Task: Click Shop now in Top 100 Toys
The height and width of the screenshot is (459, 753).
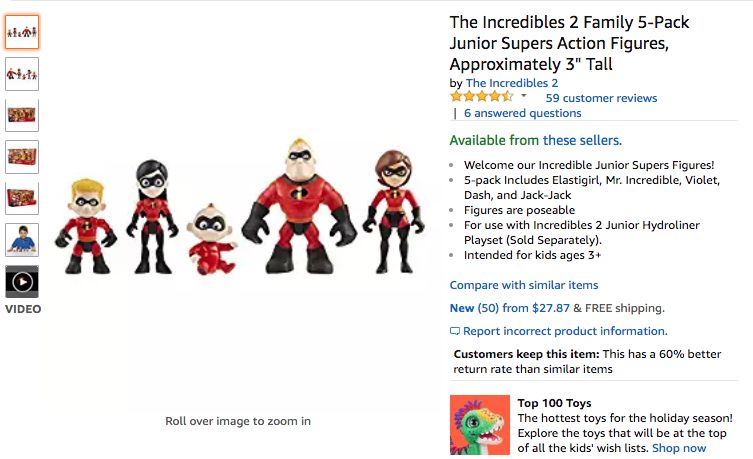Action: click(x=679, y=448)
